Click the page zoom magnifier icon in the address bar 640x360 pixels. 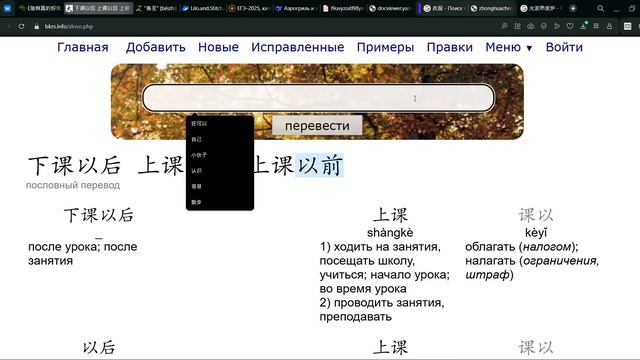[504, 26]
